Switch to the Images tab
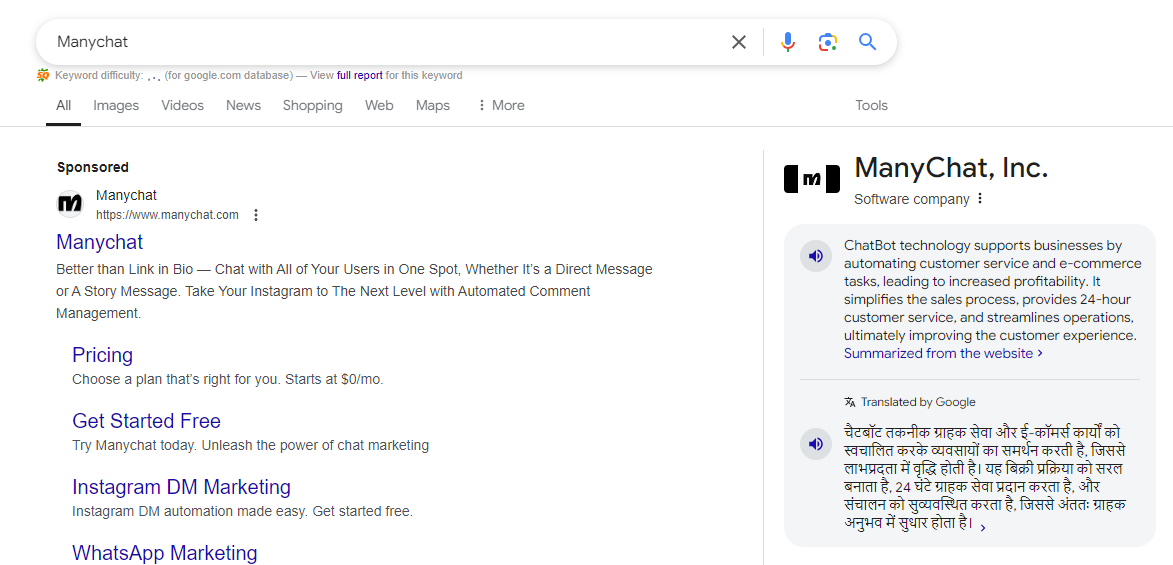This screenshot has height=565, width=1173. point(116,105)
